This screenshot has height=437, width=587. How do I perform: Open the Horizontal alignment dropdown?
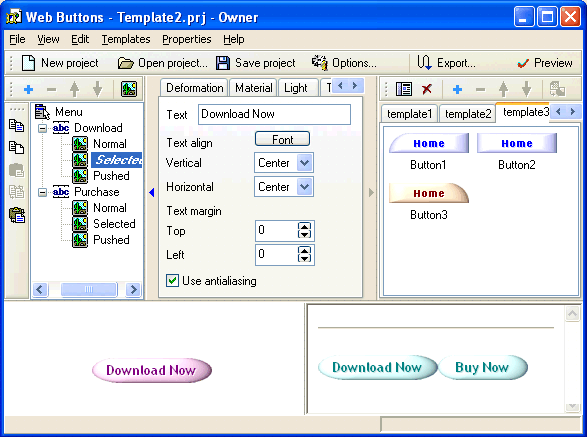tap(304, 187)
